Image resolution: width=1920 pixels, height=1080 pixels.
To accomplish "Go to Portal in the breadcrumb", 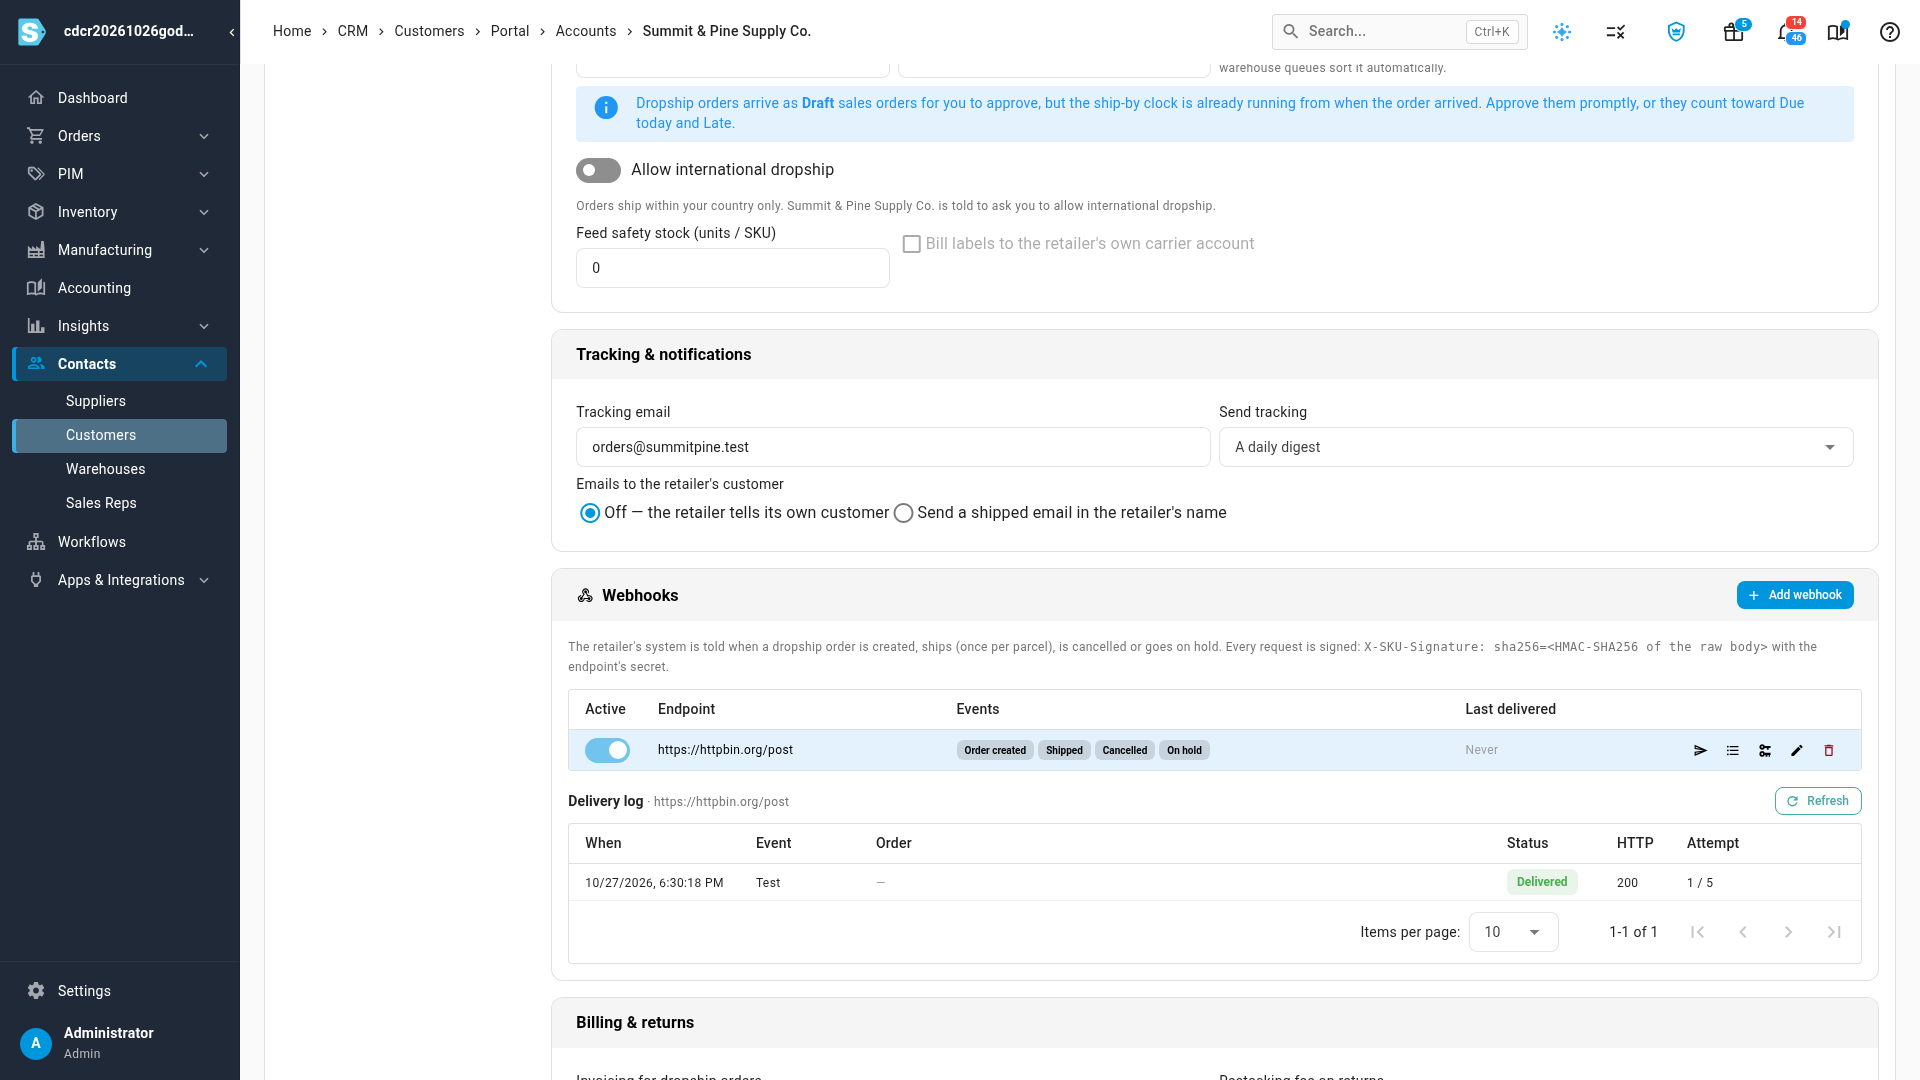I will pos(510,31).
